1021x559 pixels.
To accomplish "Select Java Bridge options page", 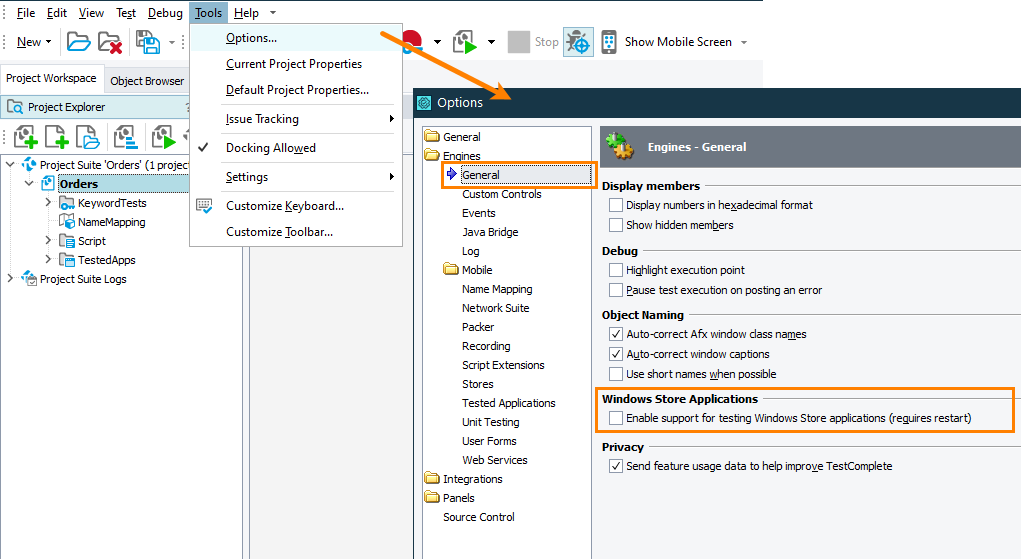I will tap(490, 232).
